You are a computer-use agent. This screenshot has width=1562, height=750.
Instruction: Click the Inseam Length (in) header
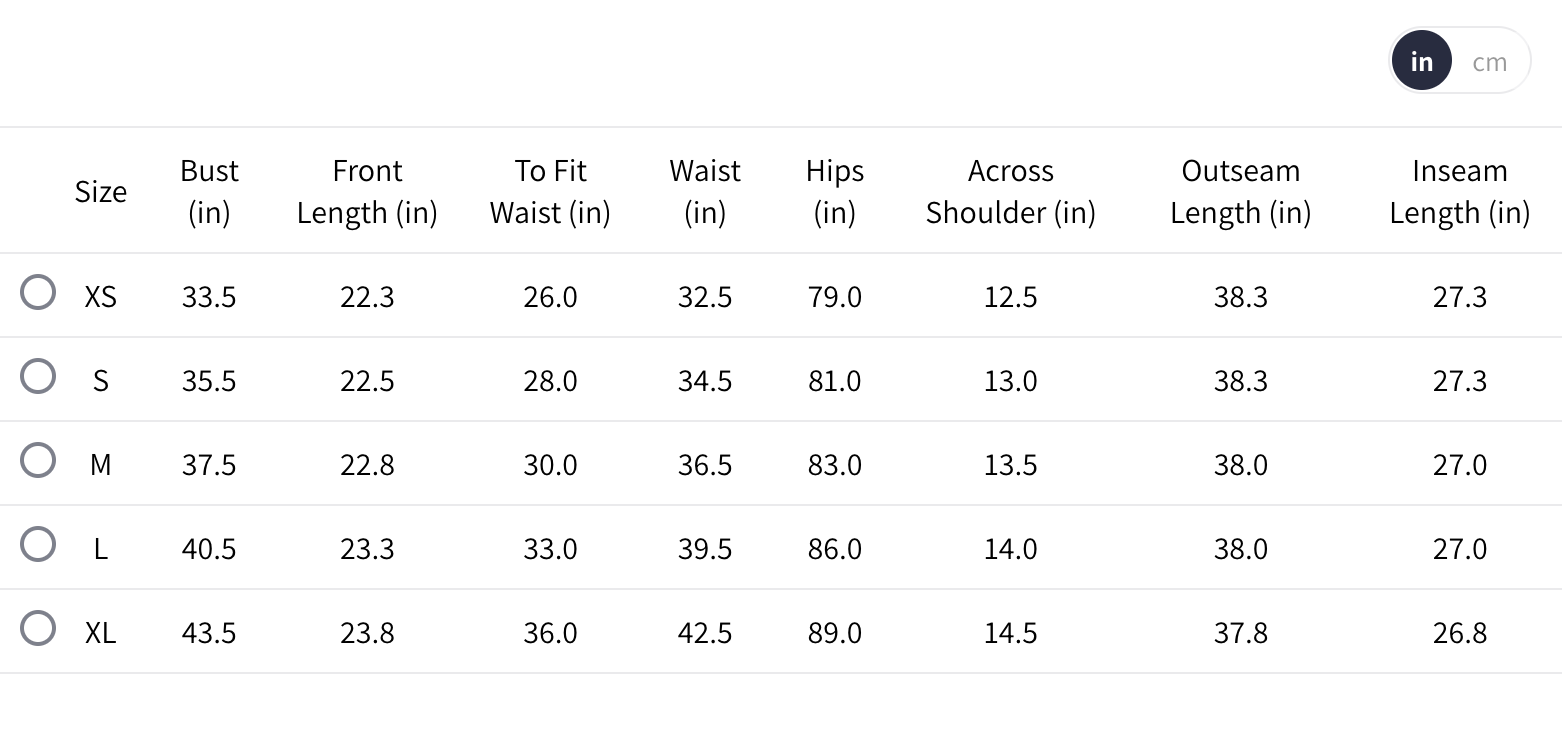click(x=1459, y=191)
